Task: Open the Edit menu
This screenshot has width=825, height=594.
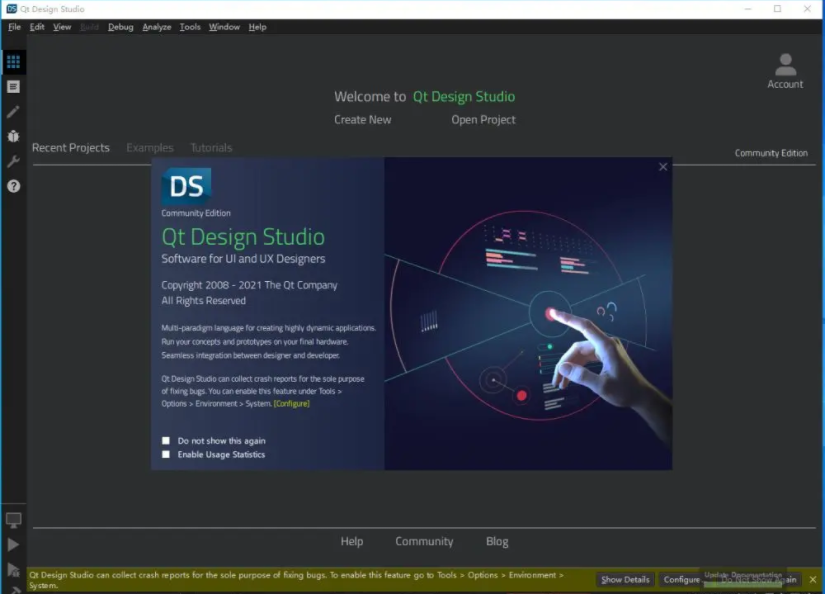Action: click(x=37, y=27)
